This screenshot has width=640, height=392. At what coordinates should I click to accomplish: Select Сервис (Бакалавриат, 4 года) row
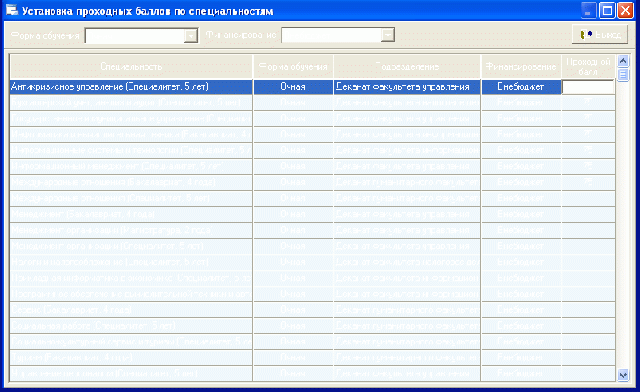tap(312, 310)
